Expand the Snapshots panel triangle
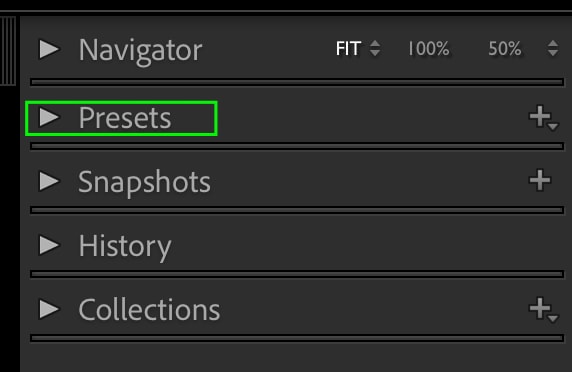This screenshot has height=372, width=572. click(x=49, y=181)
